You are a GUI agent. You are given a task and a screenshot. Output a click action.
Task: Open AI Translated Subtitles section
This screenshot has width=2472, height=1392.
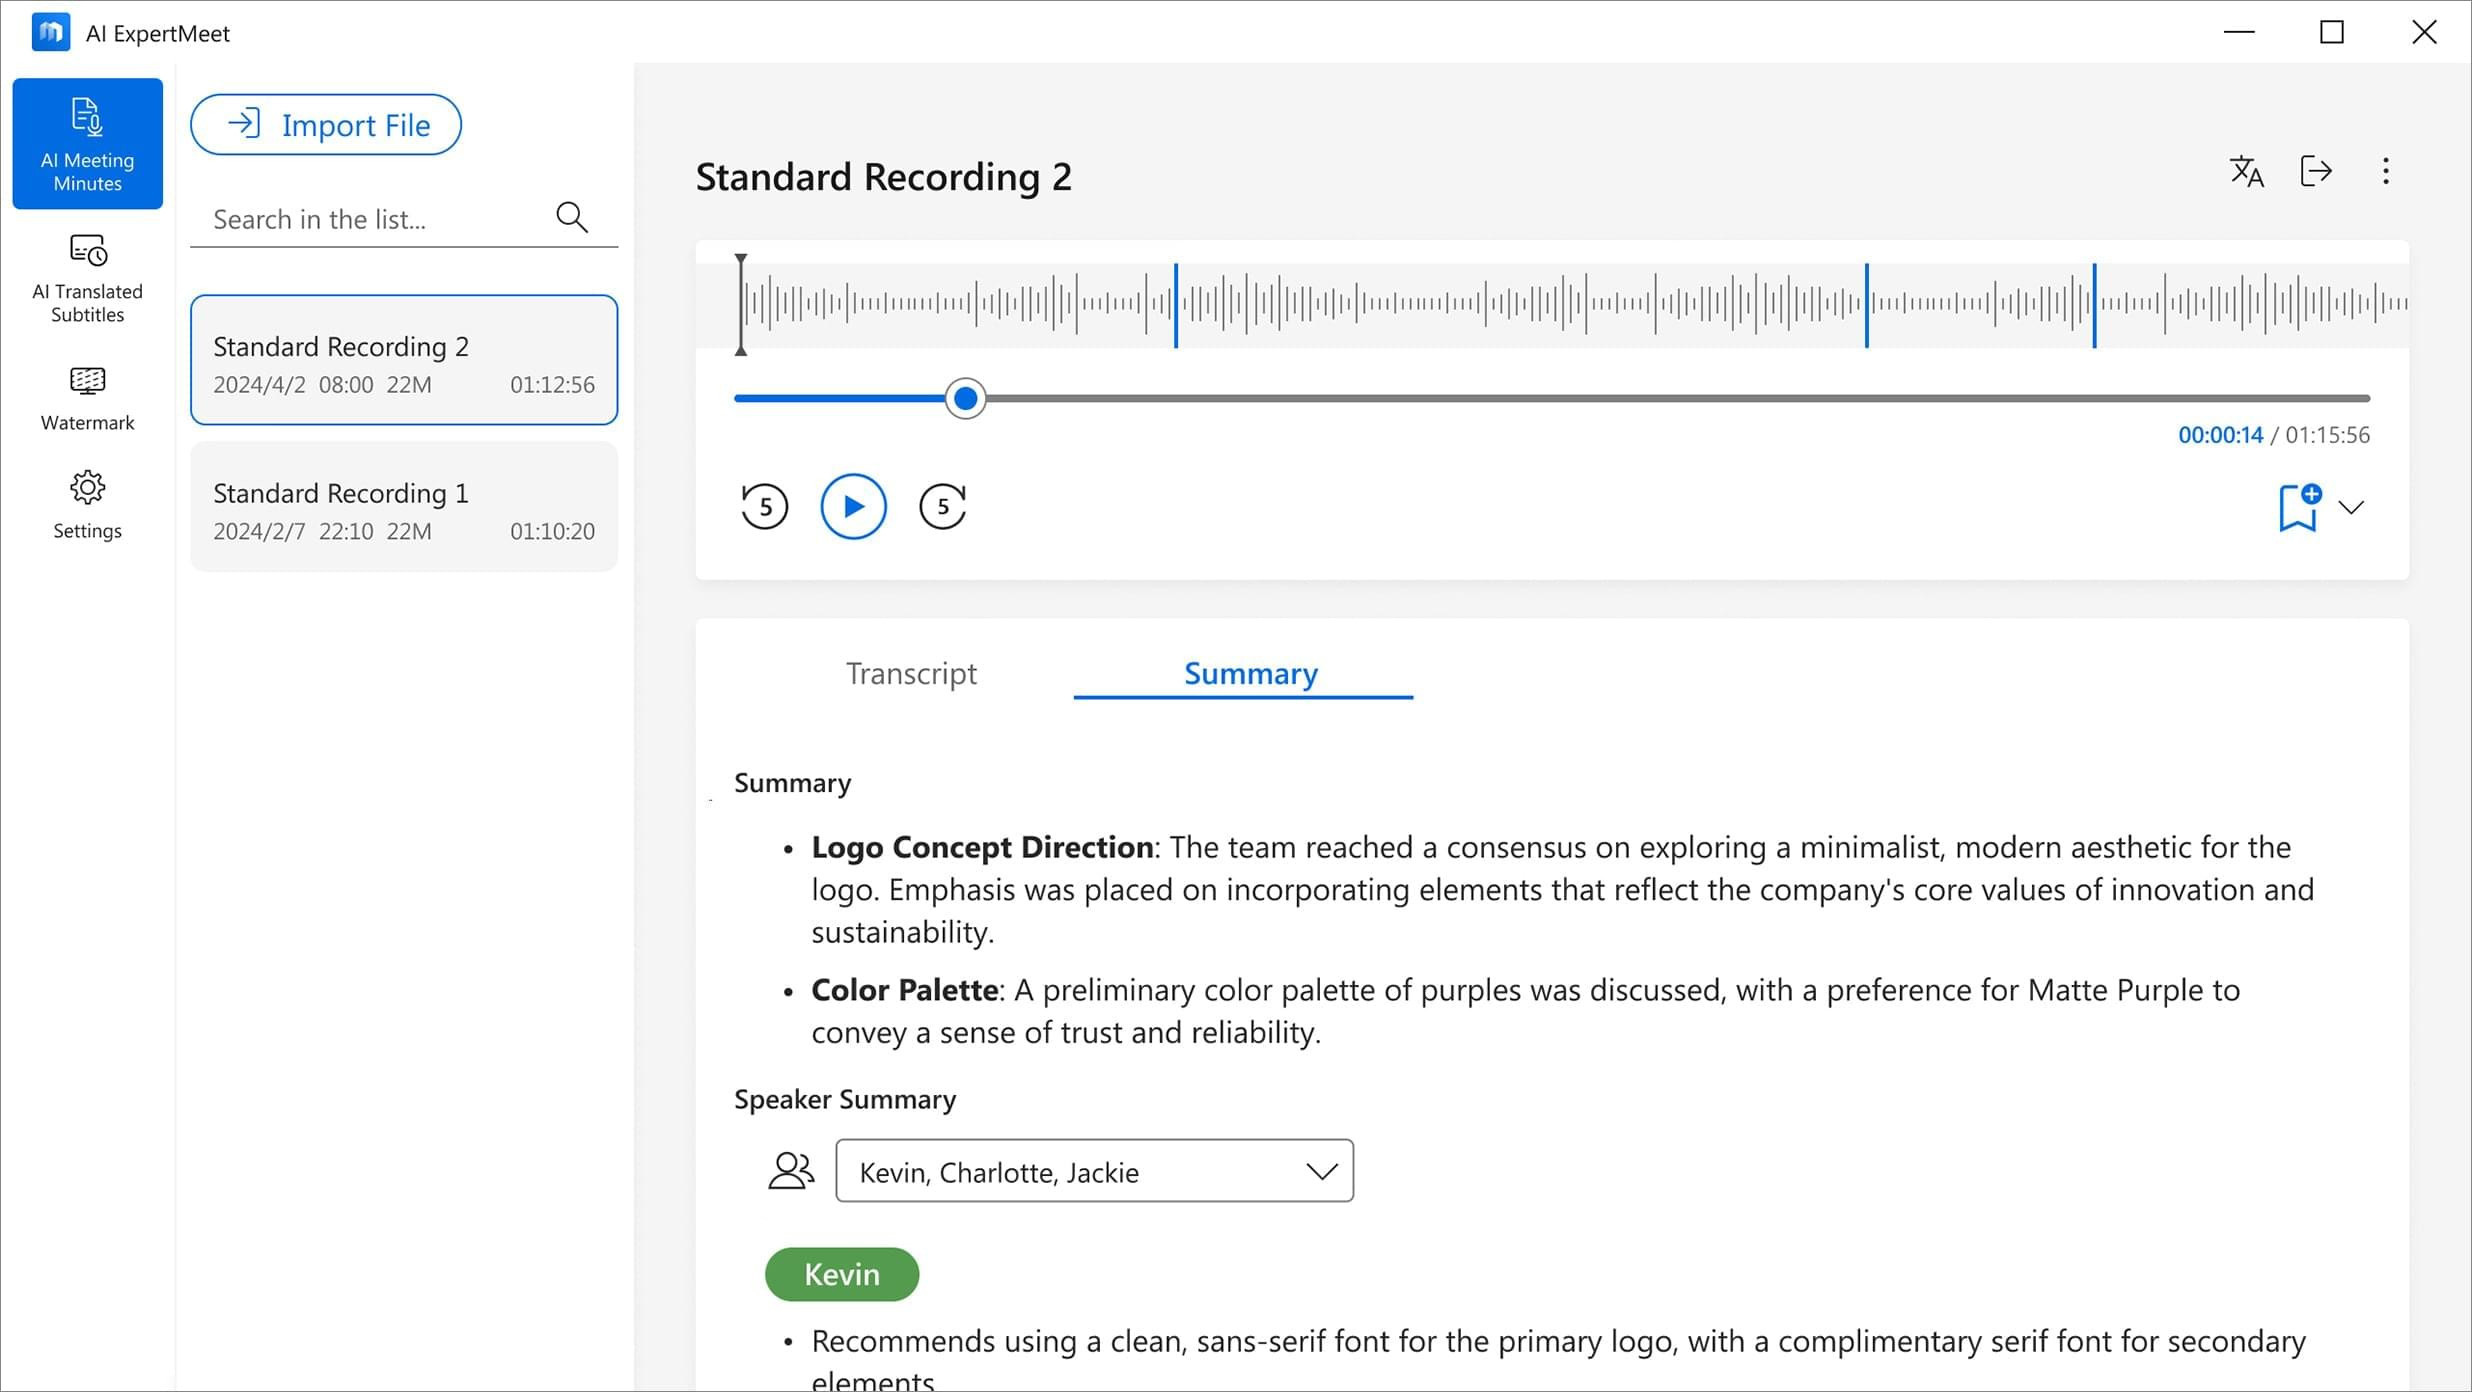pos(88,278)
